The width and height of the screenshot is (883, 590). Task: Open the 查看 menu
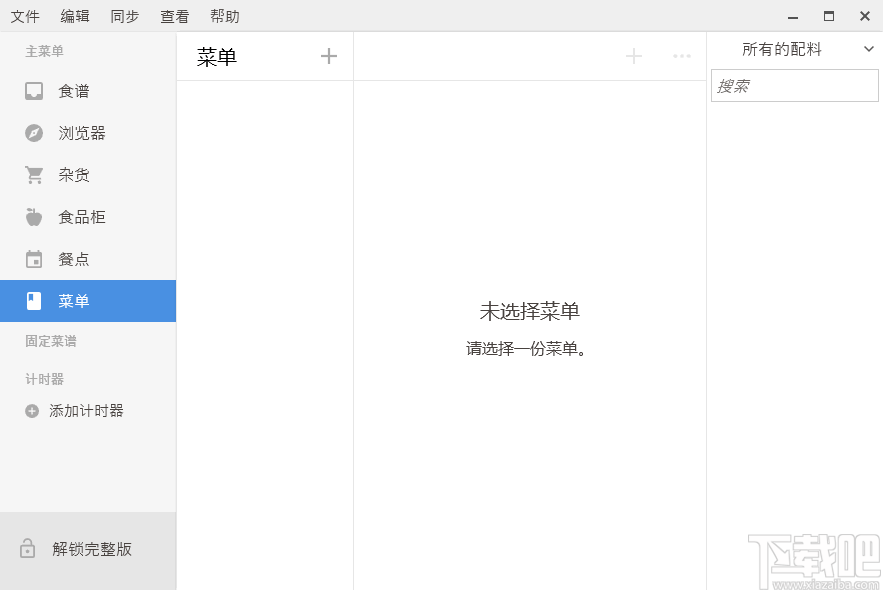coord(174,16)
